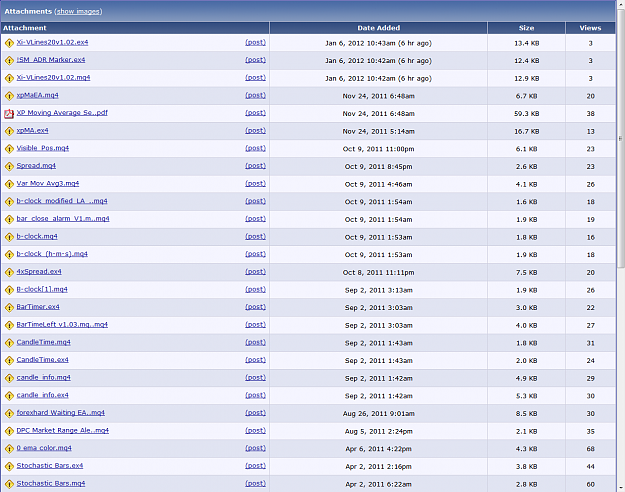This screenshot has height=492, width=625.
Task: Click the file icon beside CandleTime.mq4
Action: coord(9,343)
